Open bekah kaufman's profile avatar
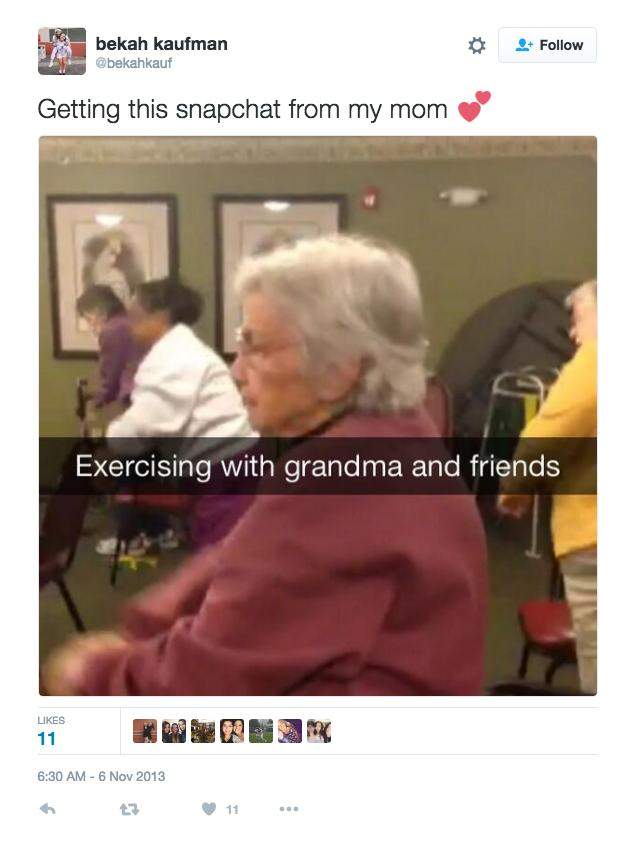Screen dimensions: 634x843 (x=62, y=51)
